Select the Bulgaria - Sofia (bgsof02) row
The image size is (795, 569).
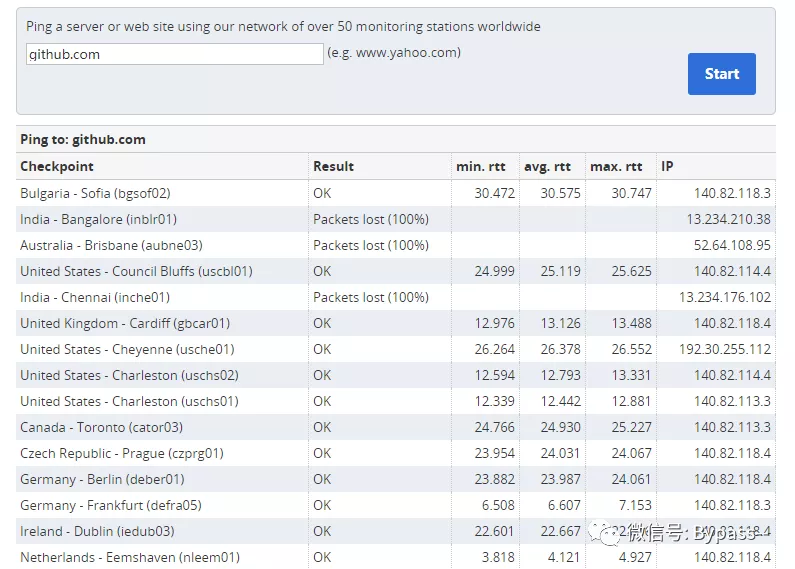coord(395,193)
